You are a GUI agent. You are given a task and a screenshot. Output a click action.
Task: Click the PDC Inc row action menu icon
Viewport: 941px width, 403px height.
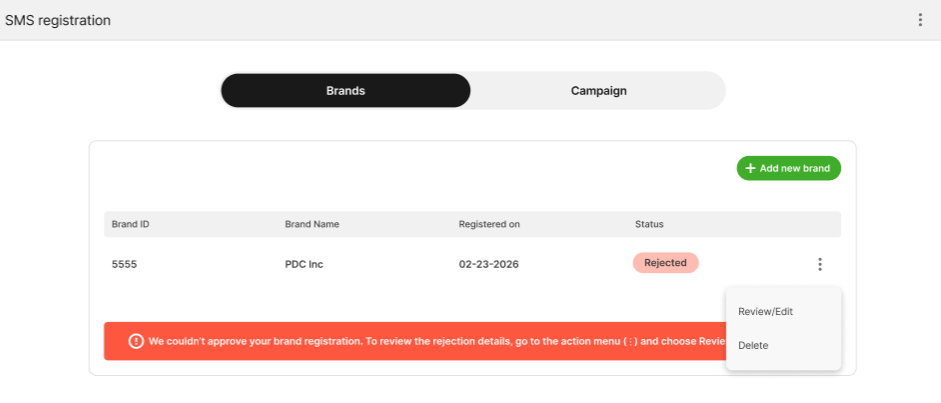820,264
